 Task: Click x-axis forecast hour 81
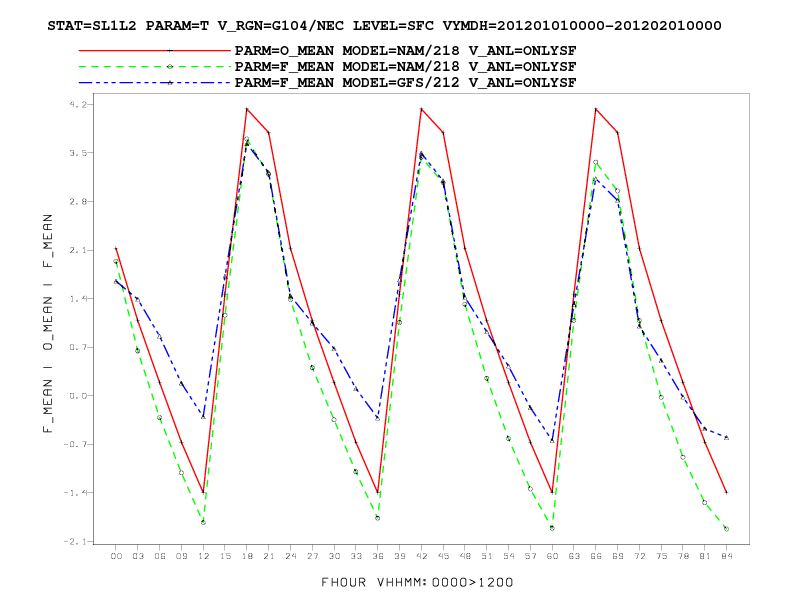[x=705, y=556]
